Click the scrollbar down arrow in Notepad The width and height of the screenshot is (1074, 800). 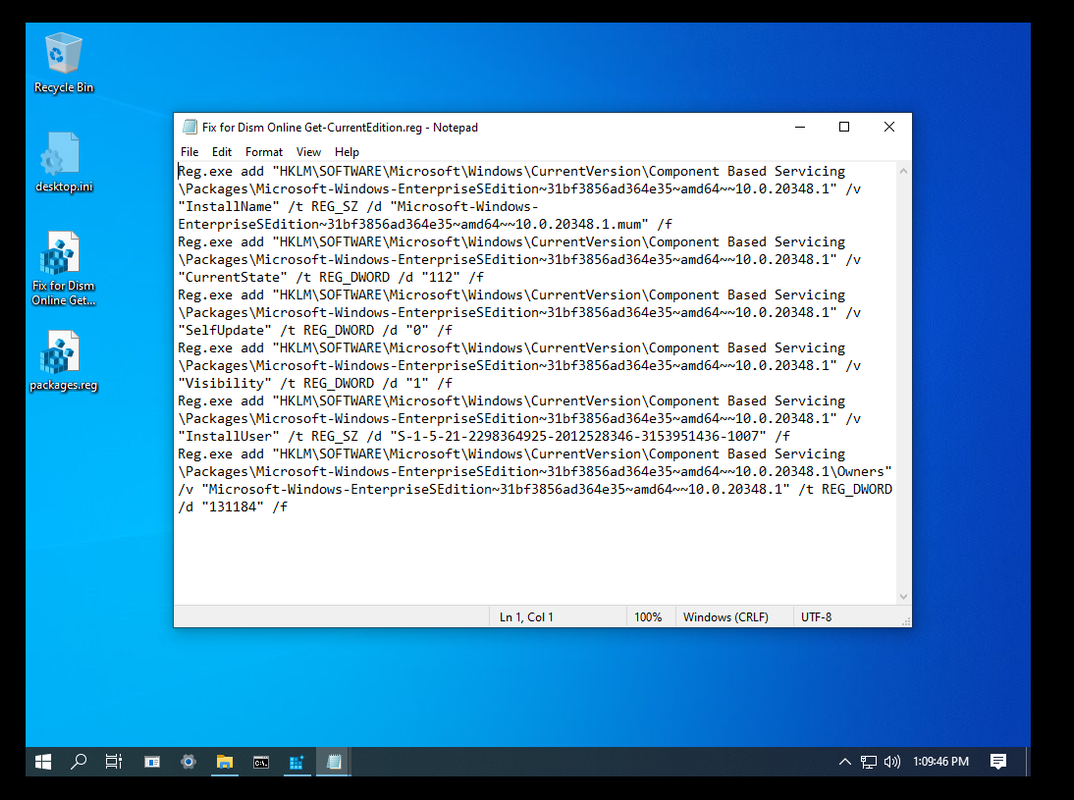[903, 597]
